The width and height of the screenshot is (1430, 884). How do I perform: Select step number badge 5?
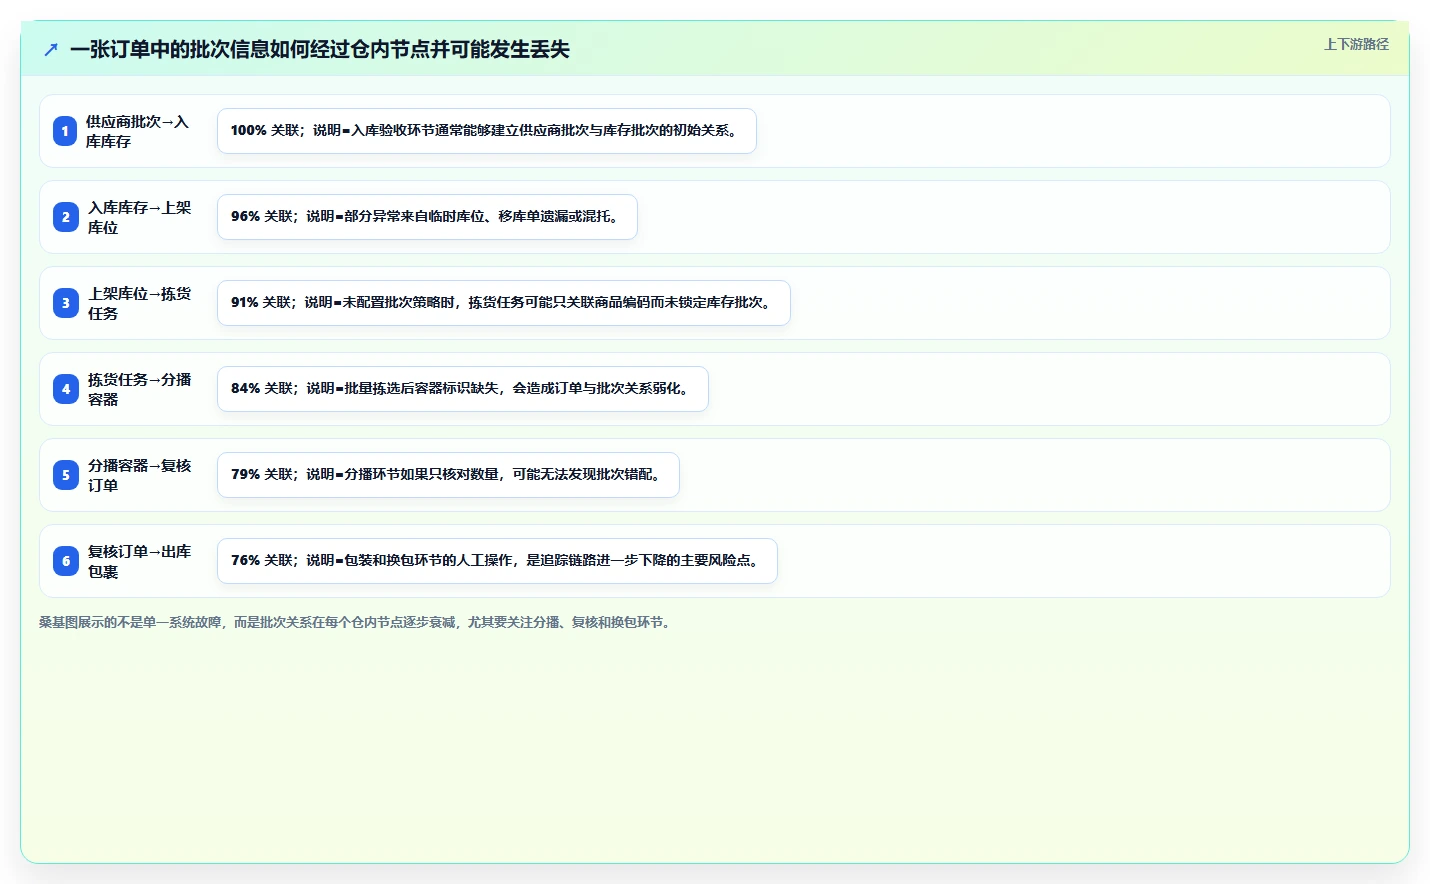(65, 475)
